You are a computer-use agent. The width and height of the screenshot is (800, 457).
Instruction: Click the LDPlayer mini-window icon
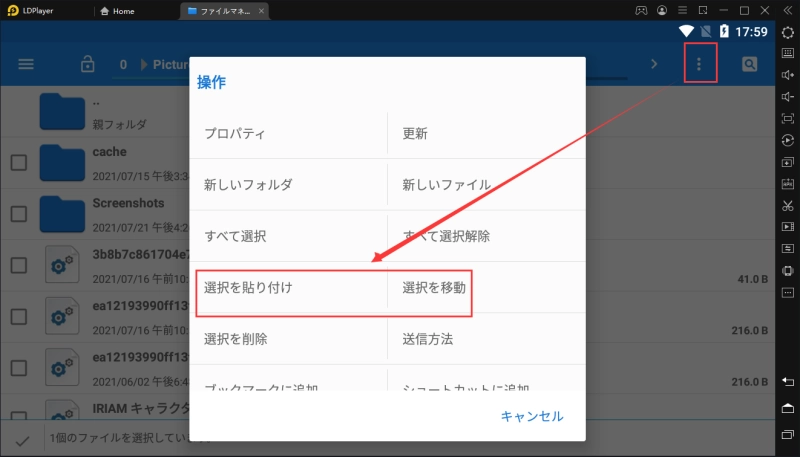tap(703, 10)
